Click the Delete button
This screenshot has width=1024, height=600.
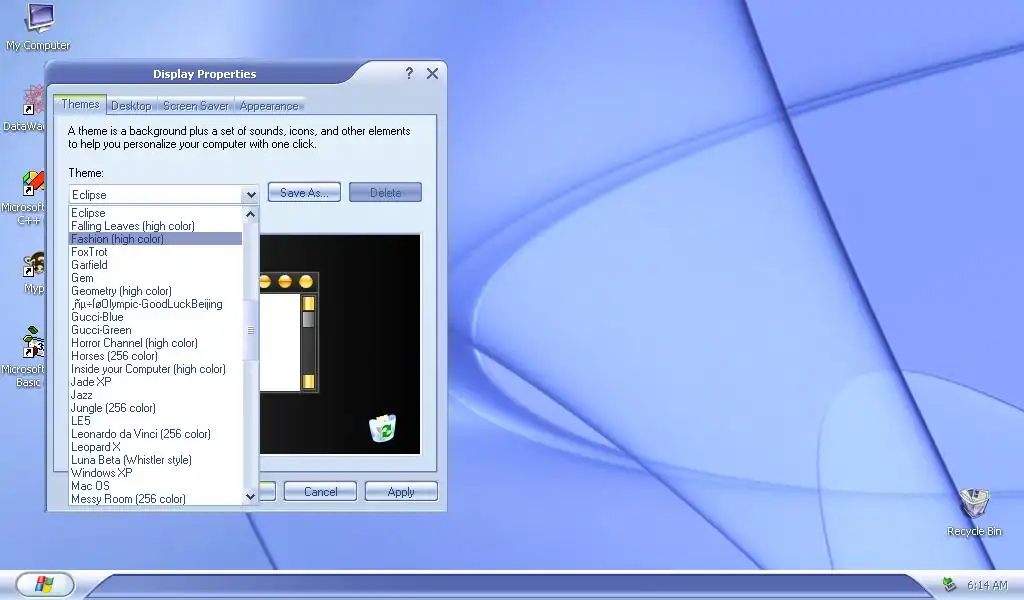(x=385, y=193)
